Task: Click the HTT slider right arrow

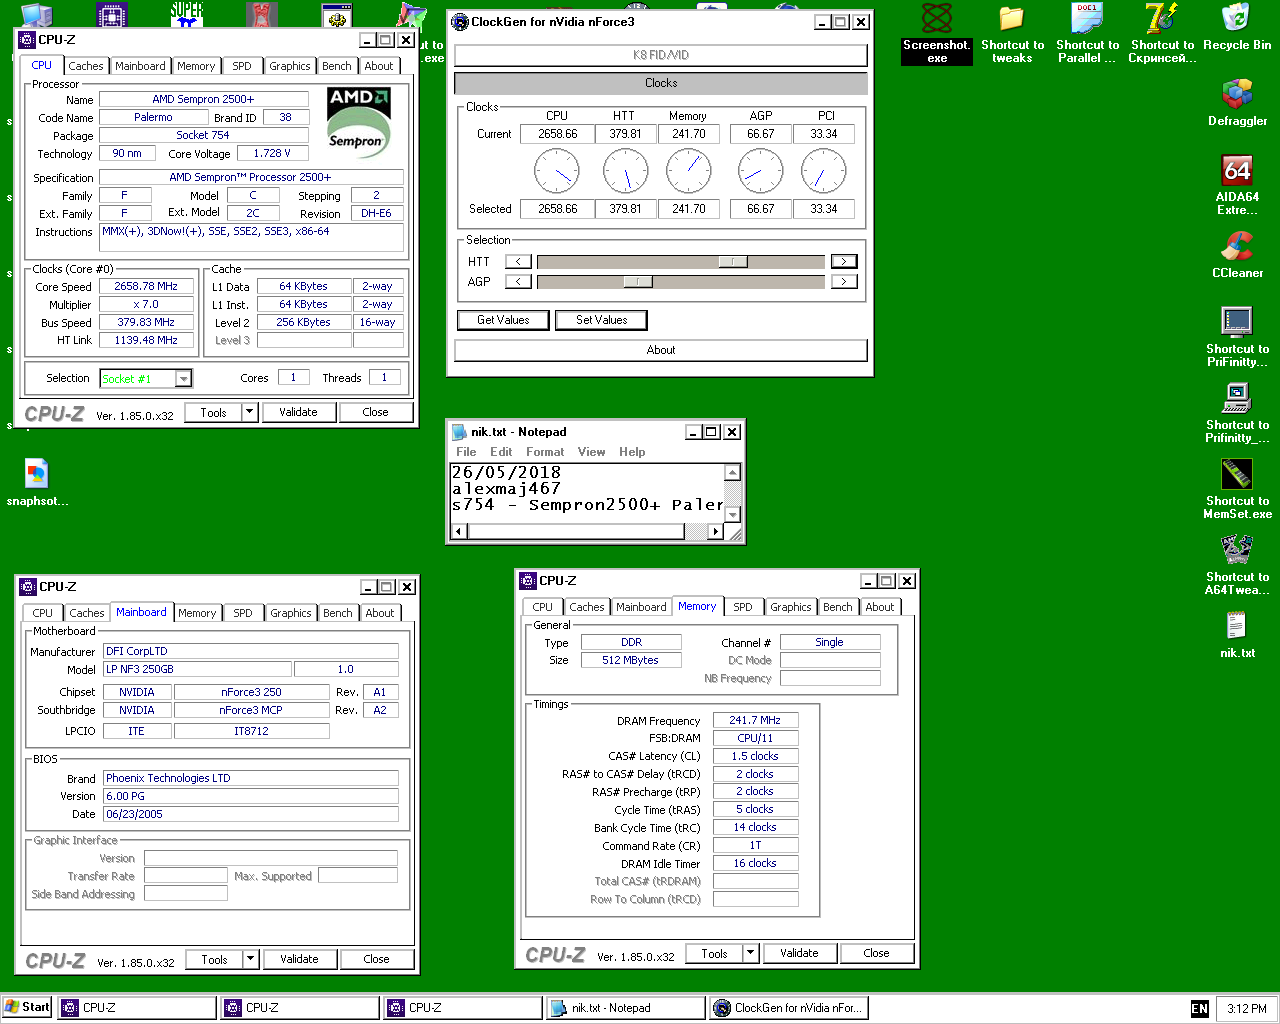Action: click(x=844, y=262)
